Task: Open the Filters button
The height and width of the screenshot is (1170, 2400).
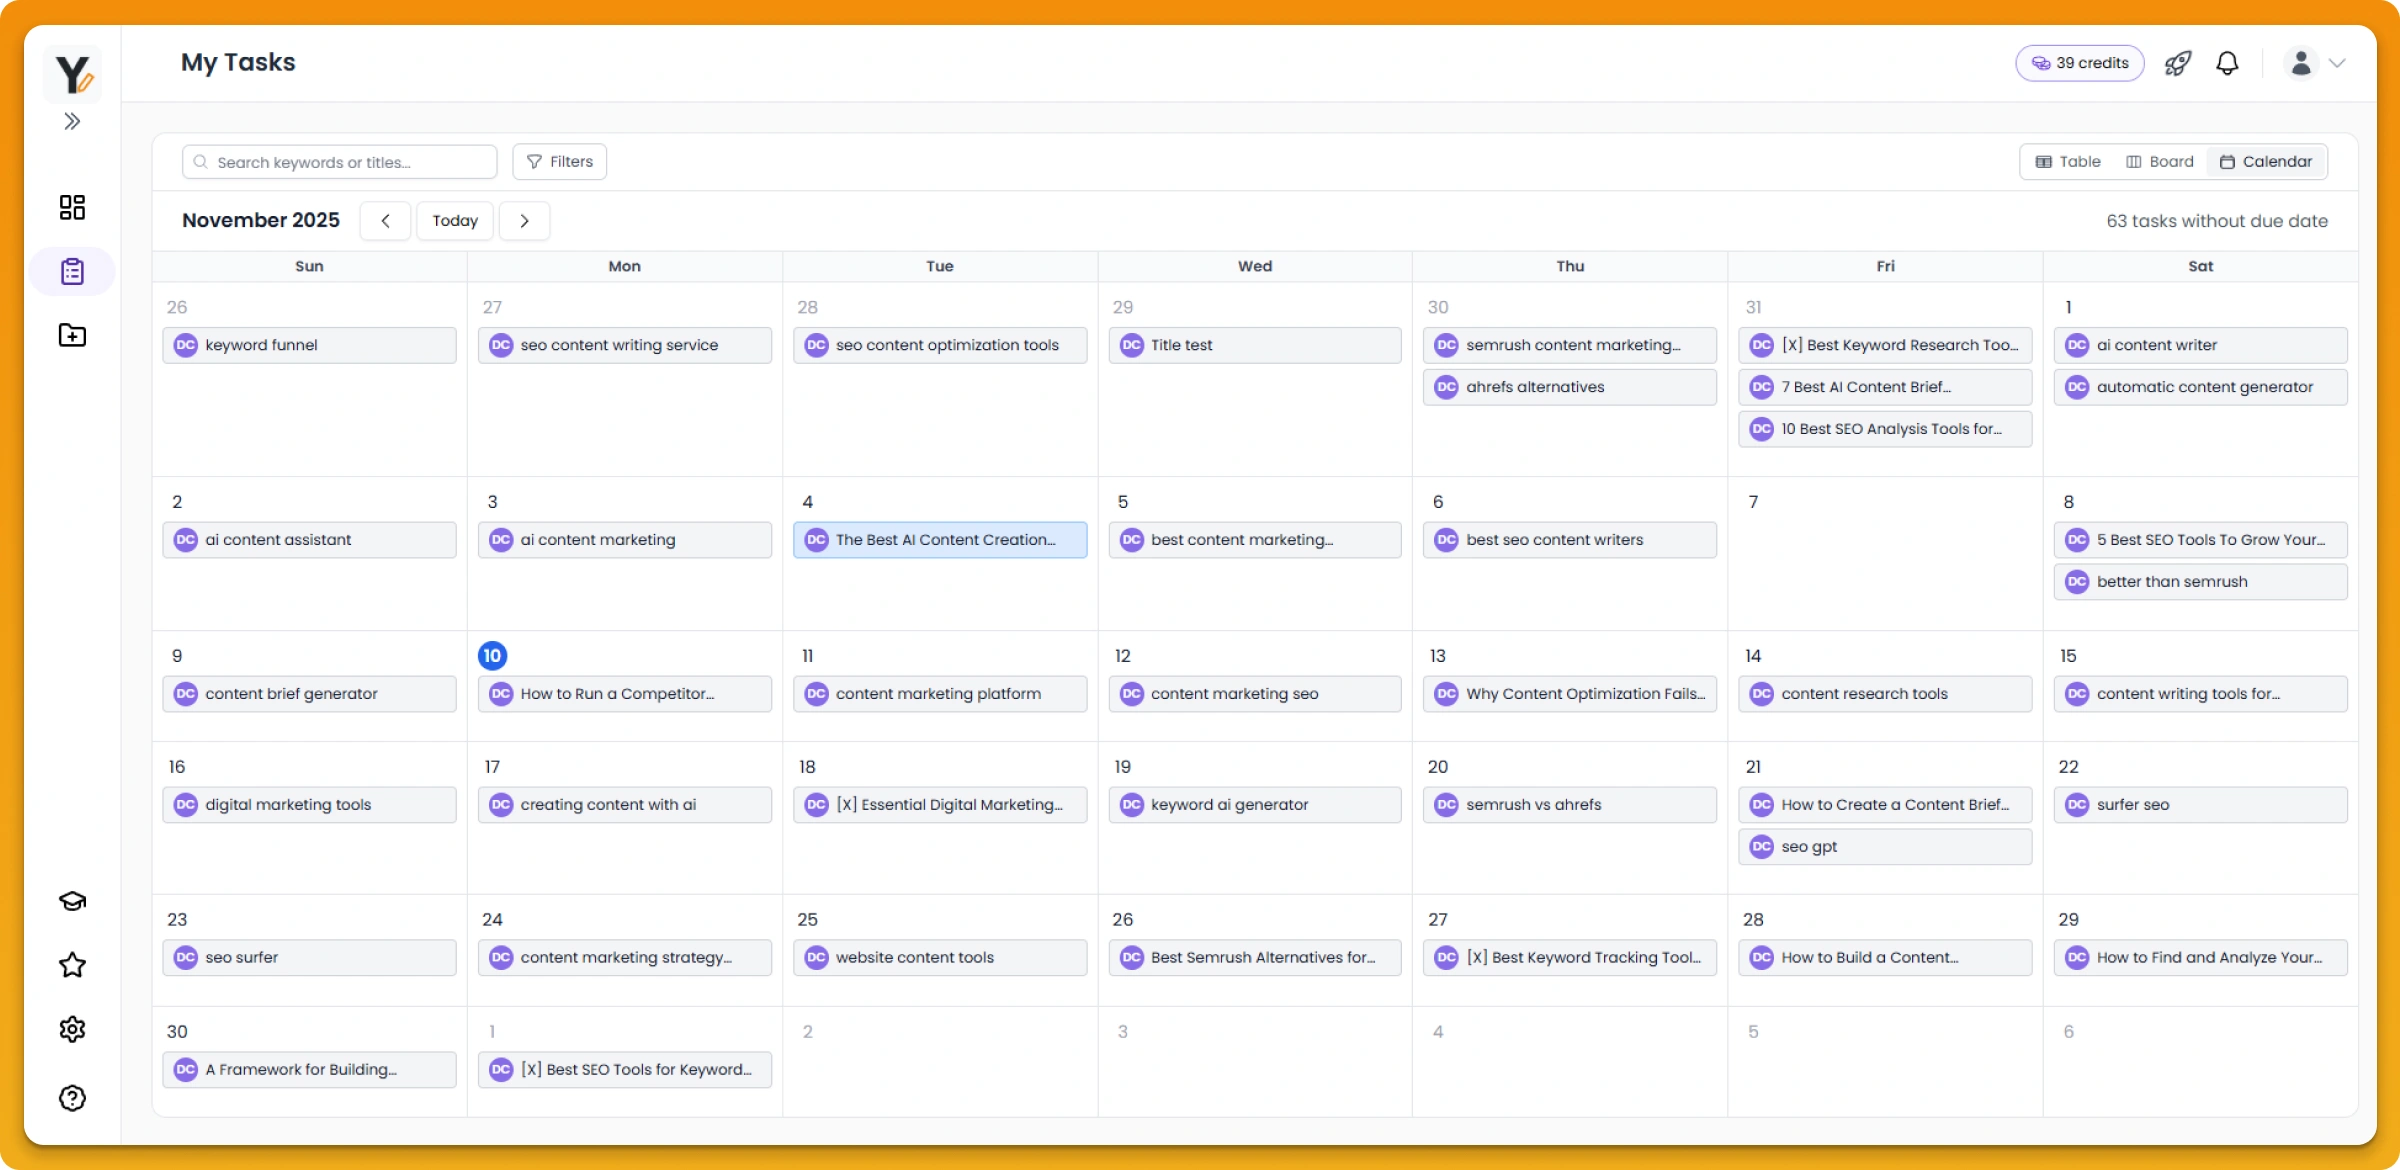Action: tap(560, 162)
